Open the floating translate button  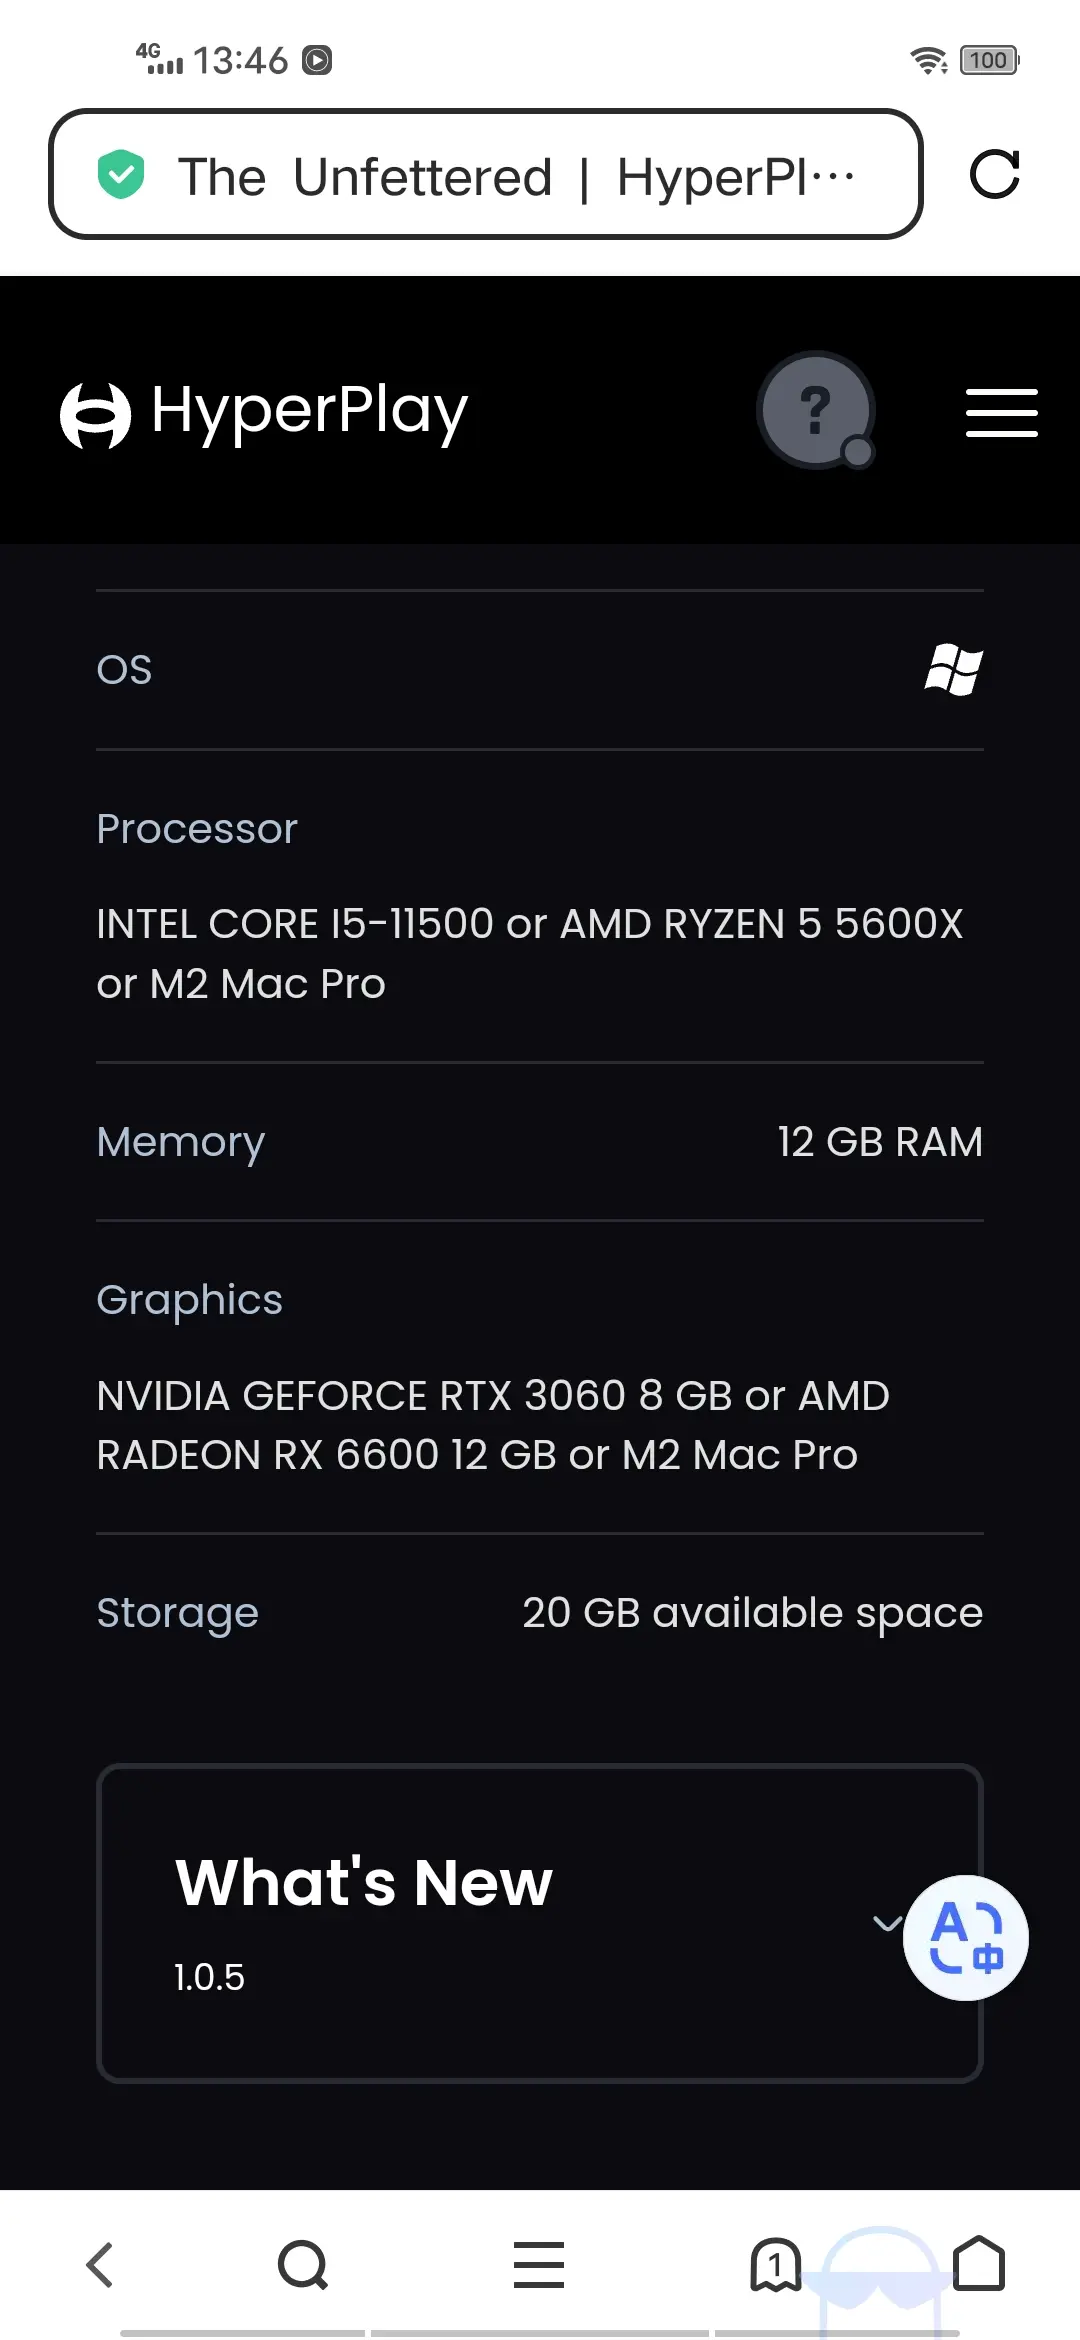pyautogui.click(x=965, y=1937)
